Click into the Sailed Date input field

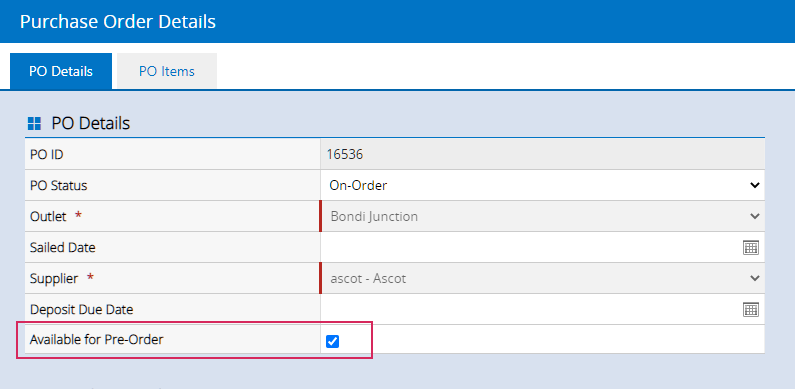pos(531,247)
